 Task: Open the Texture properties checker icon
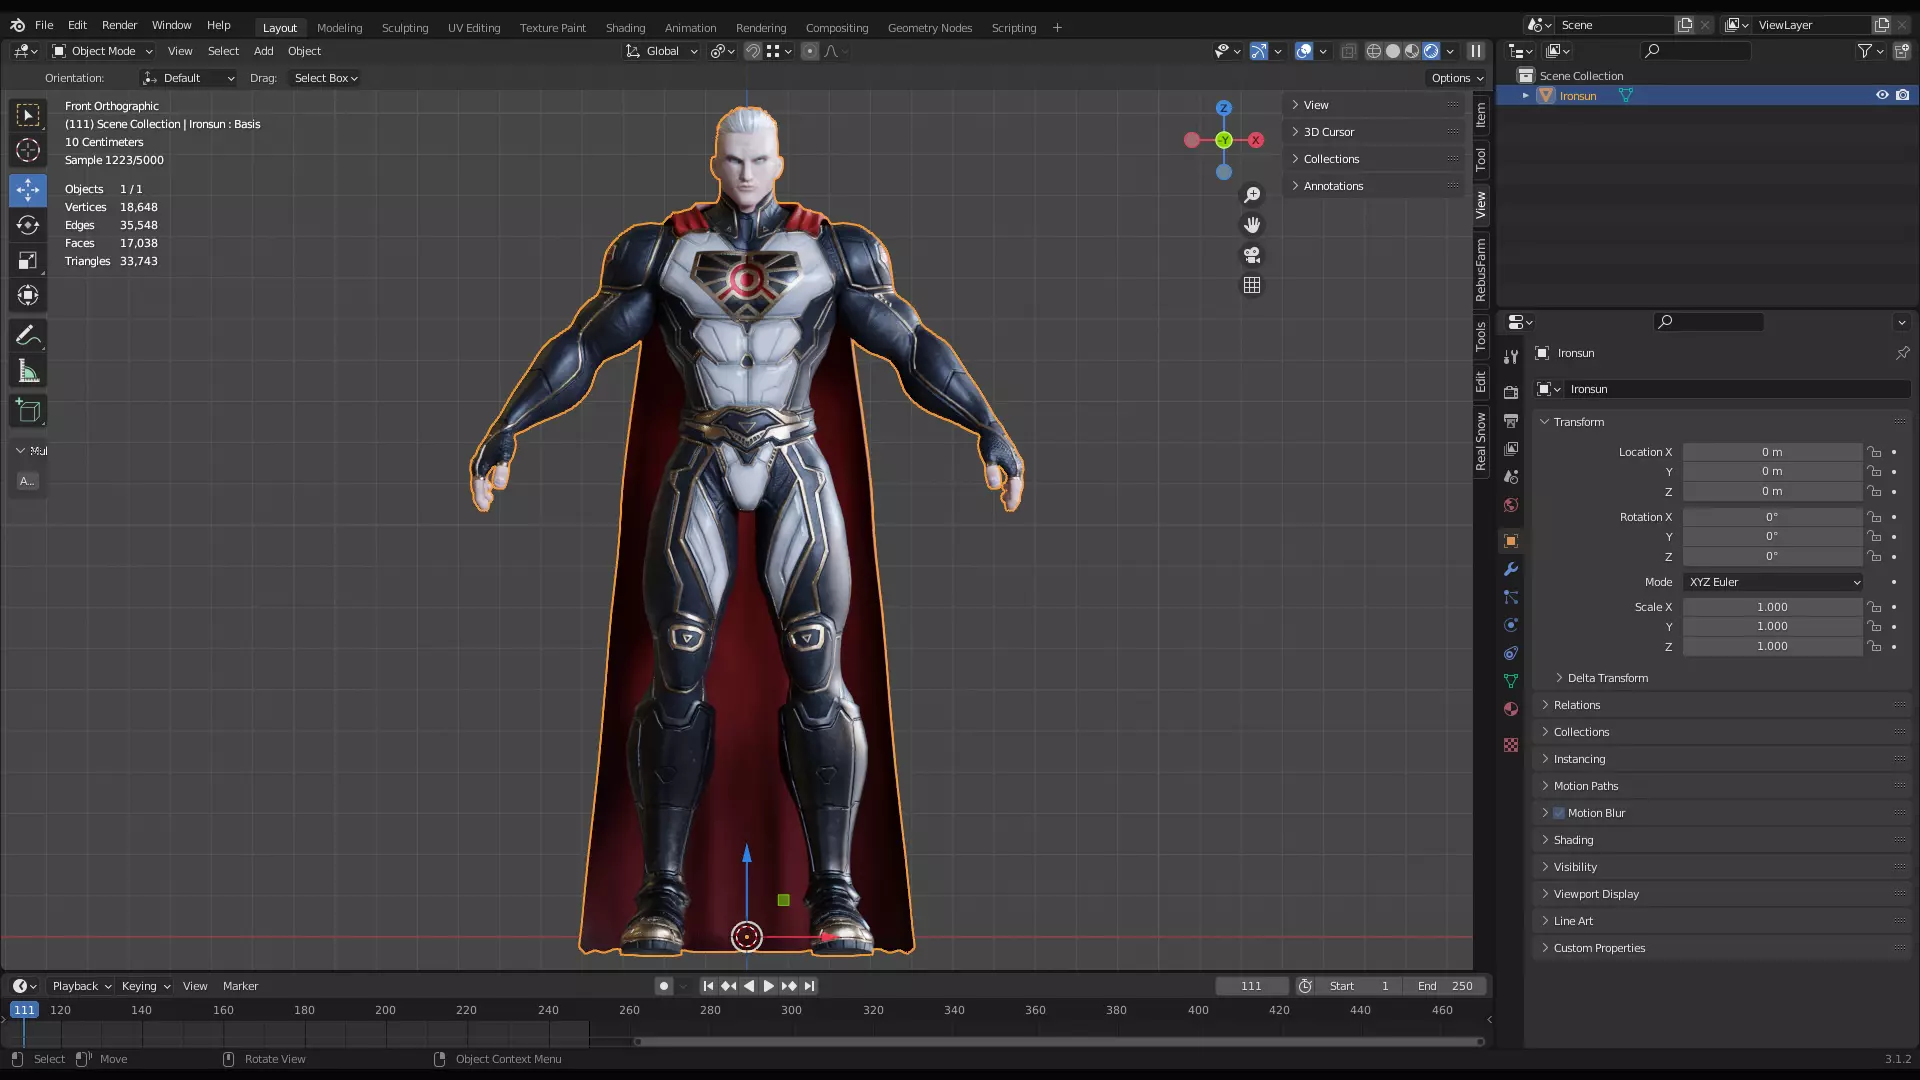click(1511, 745)
